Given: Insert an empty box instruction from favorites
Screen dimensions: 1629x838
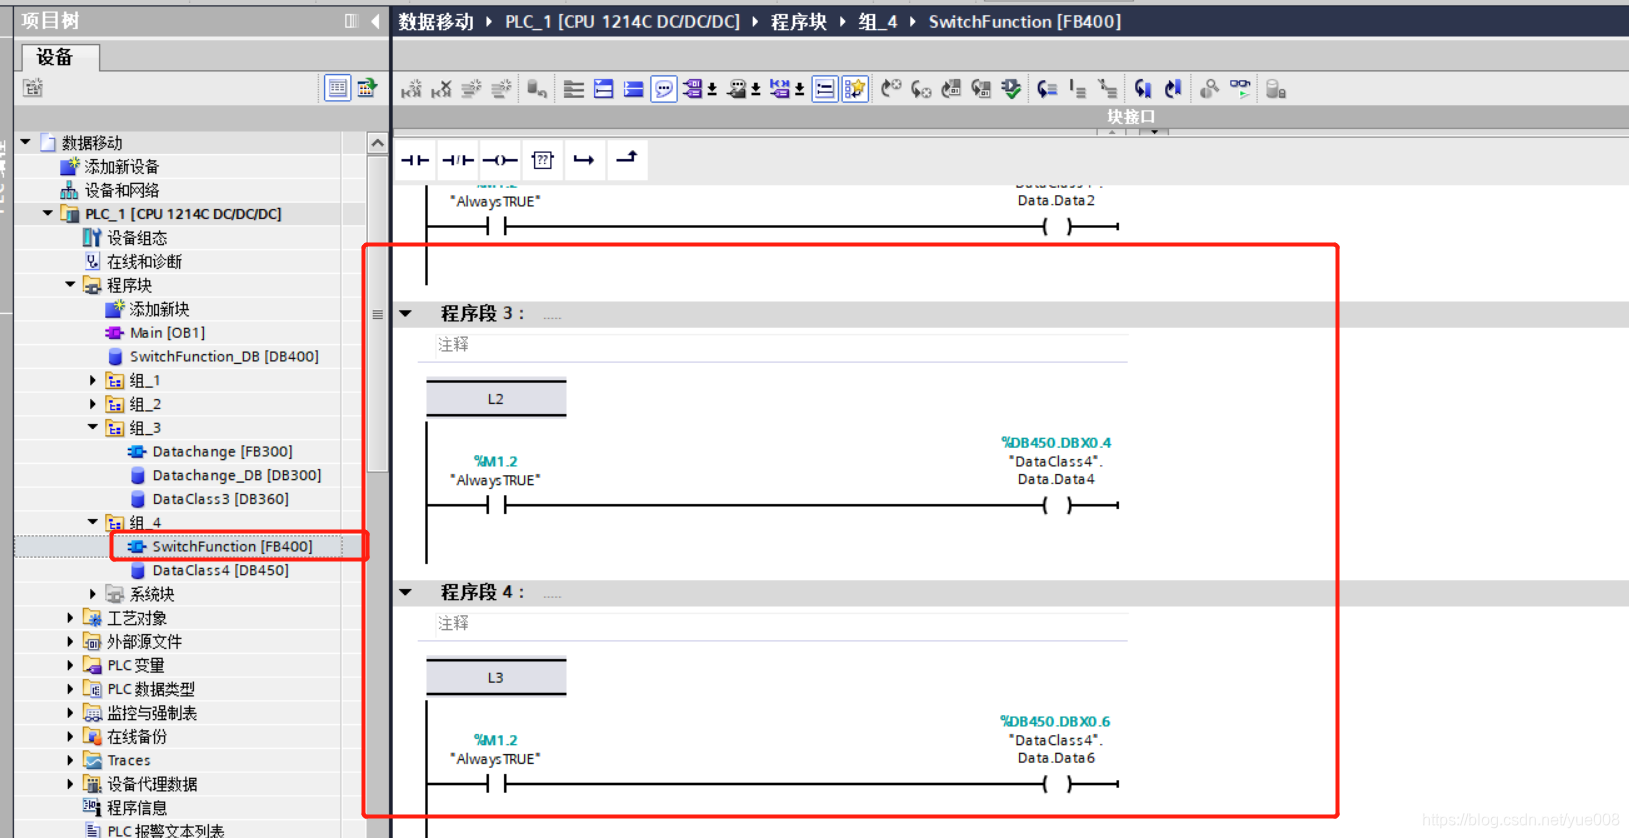Looking at the screenshot, I should pyautogui.click(x=542, y=160).
